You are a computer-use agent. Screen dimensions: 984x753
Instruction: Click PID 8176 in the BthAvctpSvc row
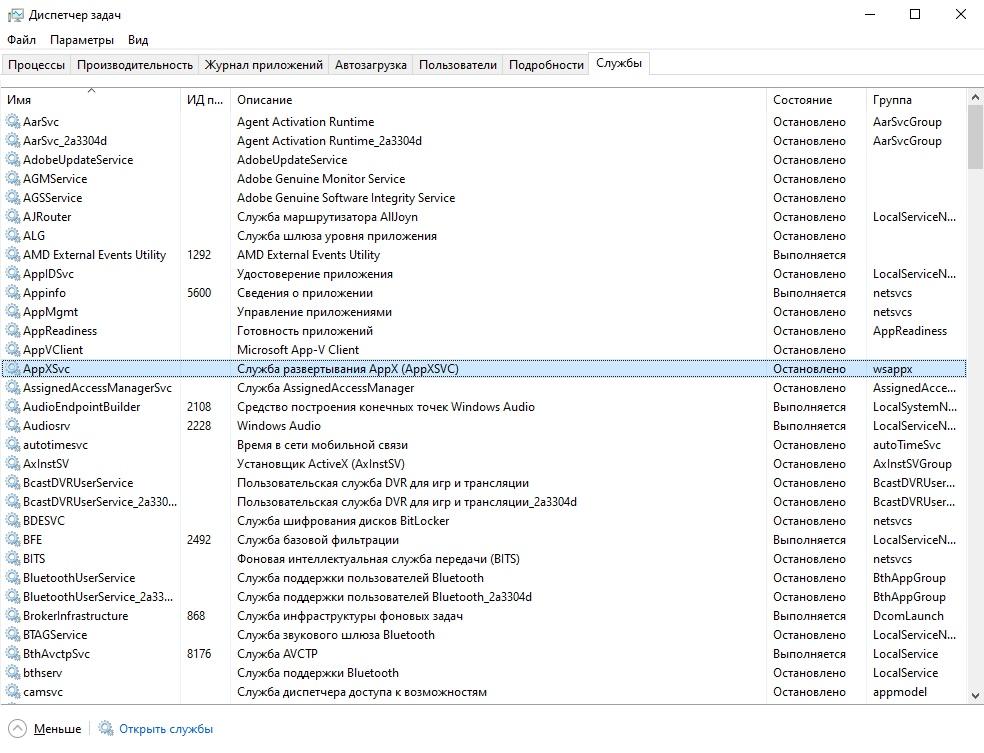click(x=199, y=653)
